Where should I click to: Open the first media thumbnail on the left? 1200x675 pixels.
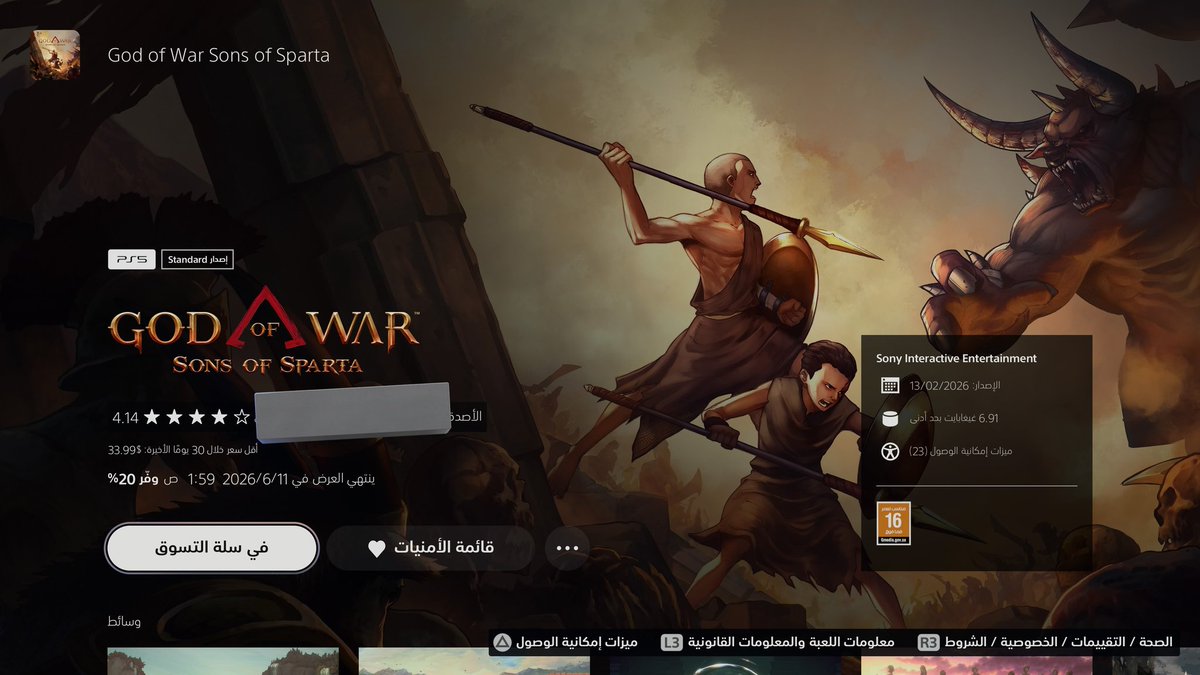tap(223, 661)
